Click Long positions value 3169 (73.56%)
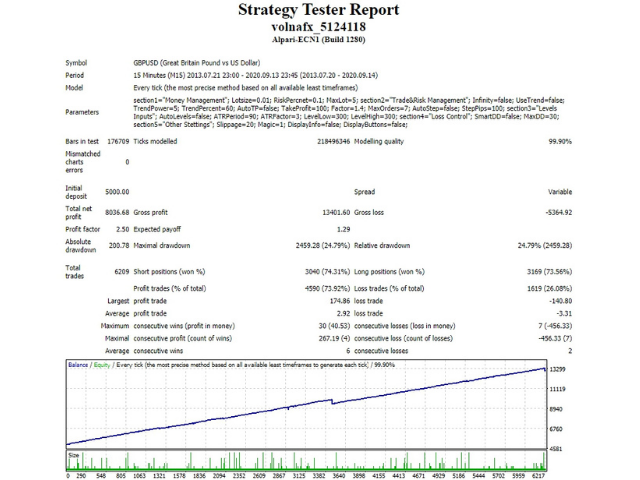Screen dimensions: 640x480 coord(549,272)
